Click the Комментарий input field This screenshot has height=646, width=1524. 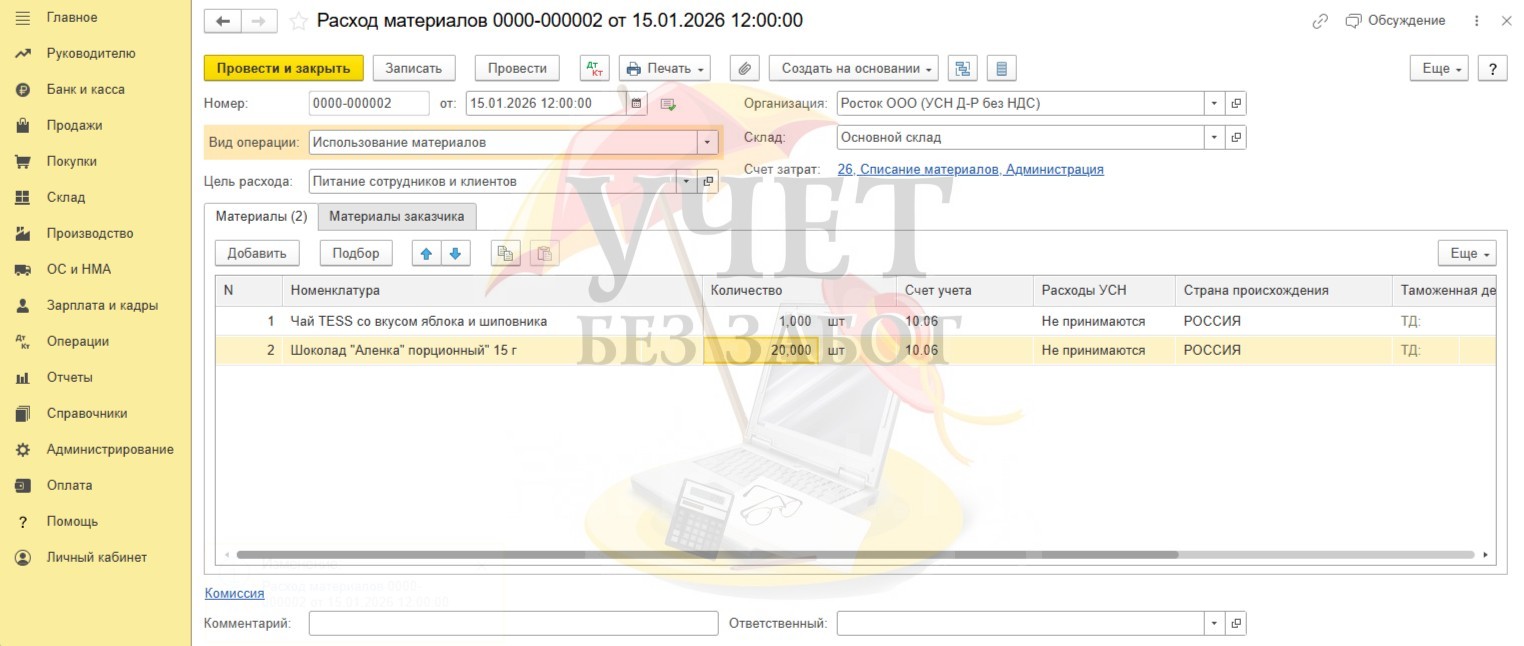pyautogui.click(x=513, y=623)
